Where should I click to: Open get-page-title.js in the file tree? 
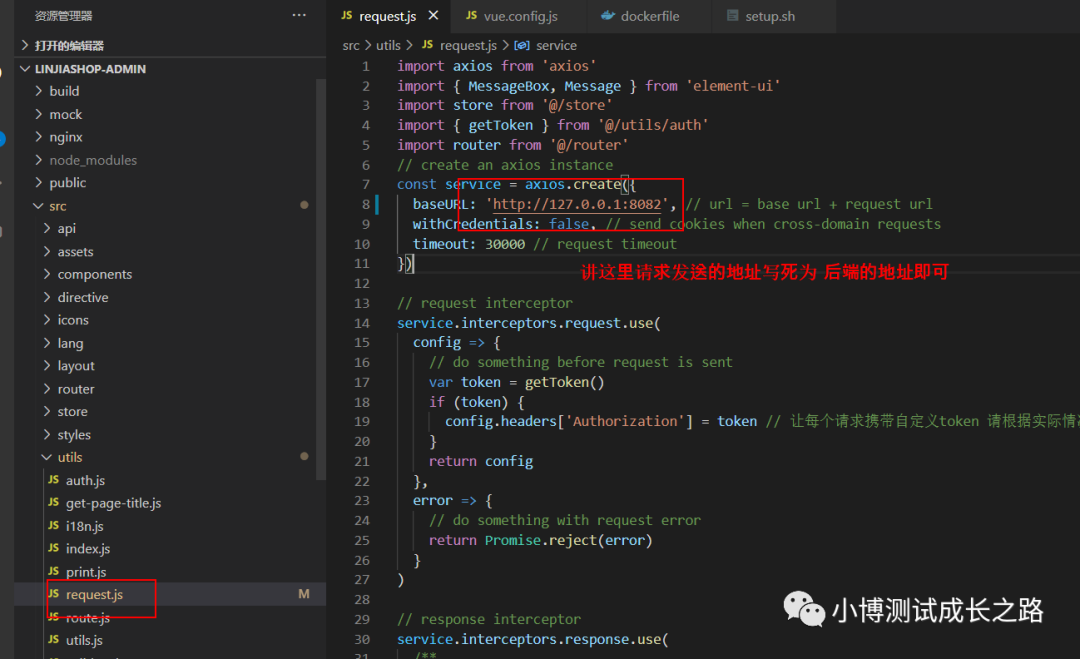click(x=114, y=503)
